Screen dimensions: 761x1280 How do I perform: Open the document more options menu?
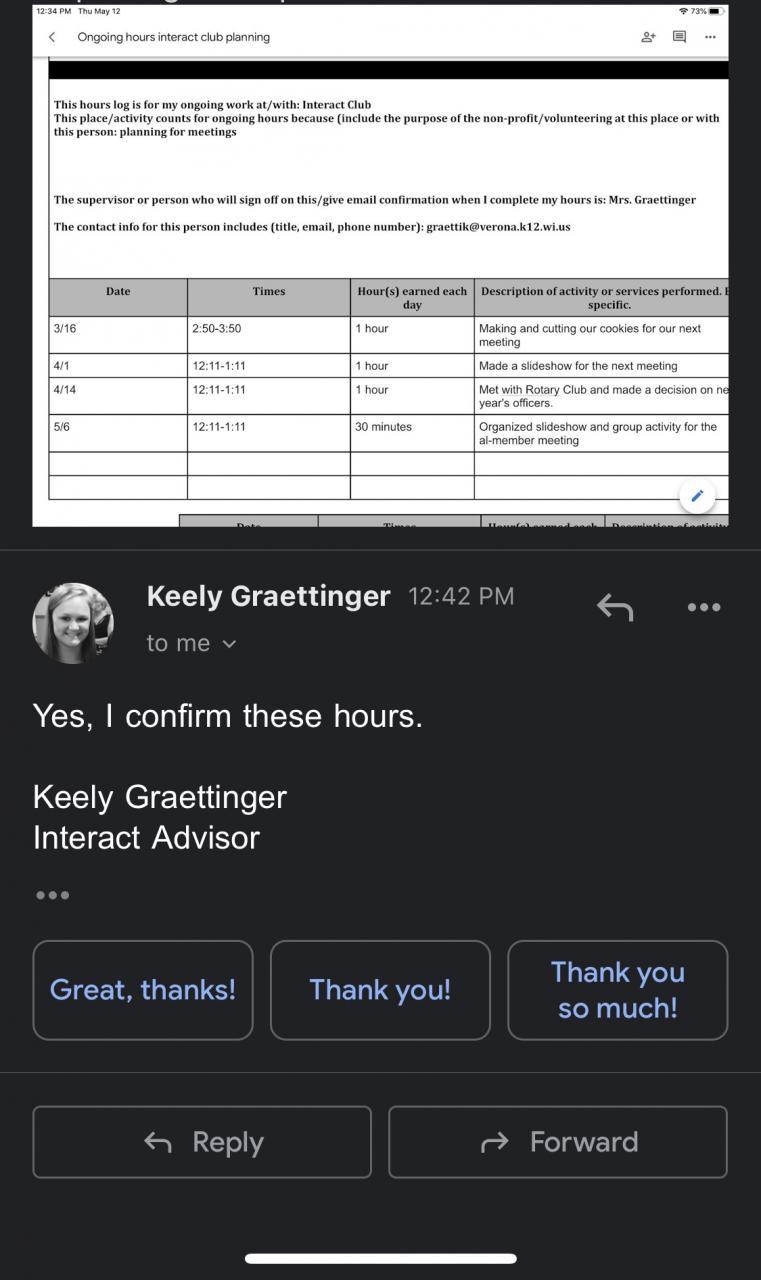pos(710,37)
